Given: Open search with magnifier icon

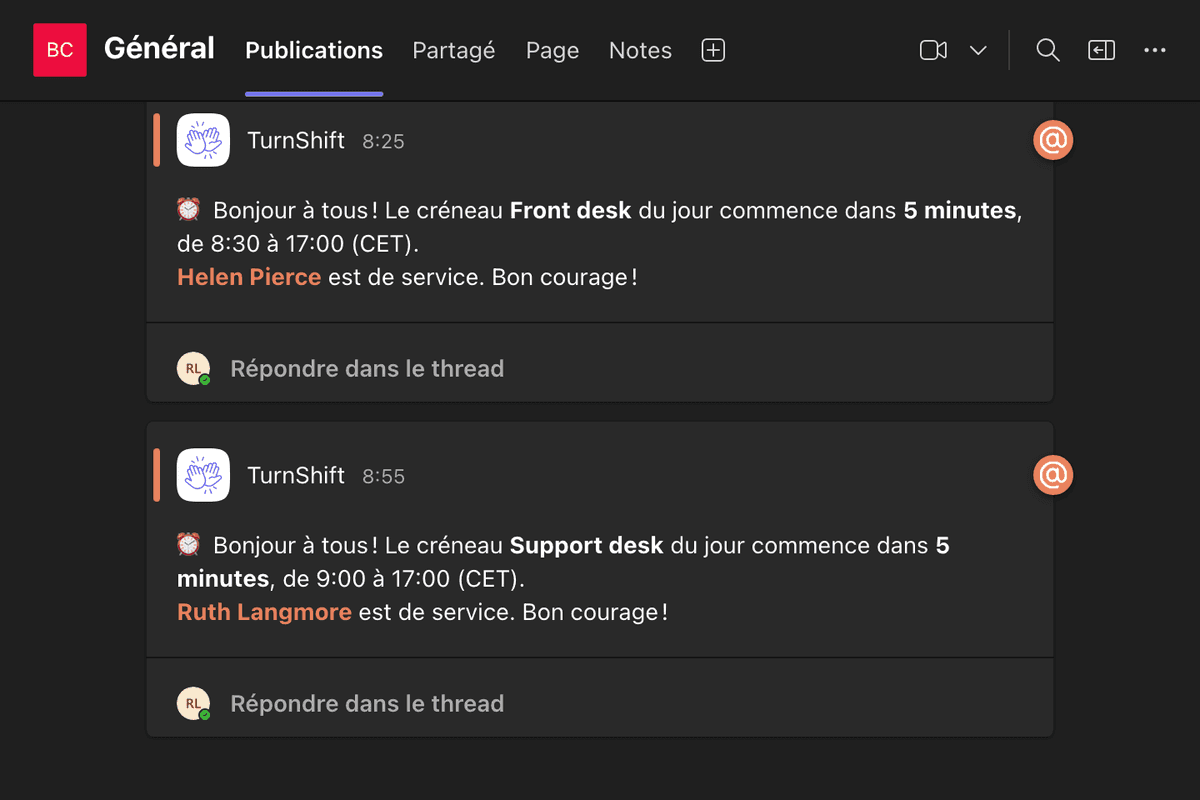Looking at the screenshot, I should tap(1047, 50).
